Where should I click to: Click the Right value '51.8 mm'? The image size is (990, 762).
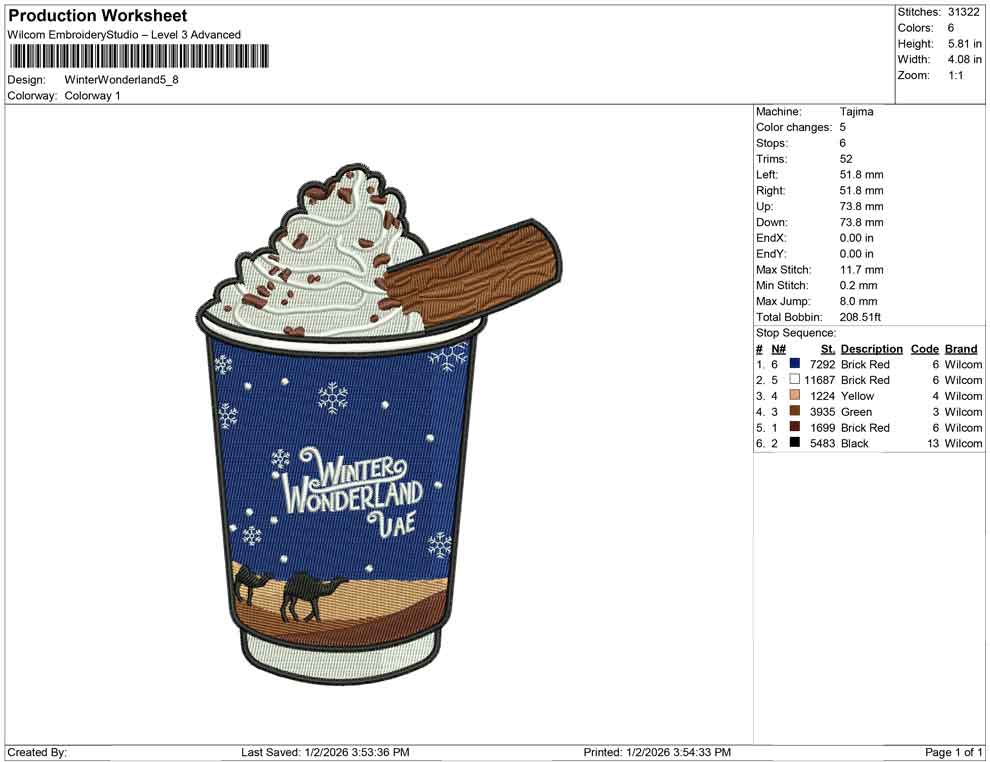tap(861, 191)
